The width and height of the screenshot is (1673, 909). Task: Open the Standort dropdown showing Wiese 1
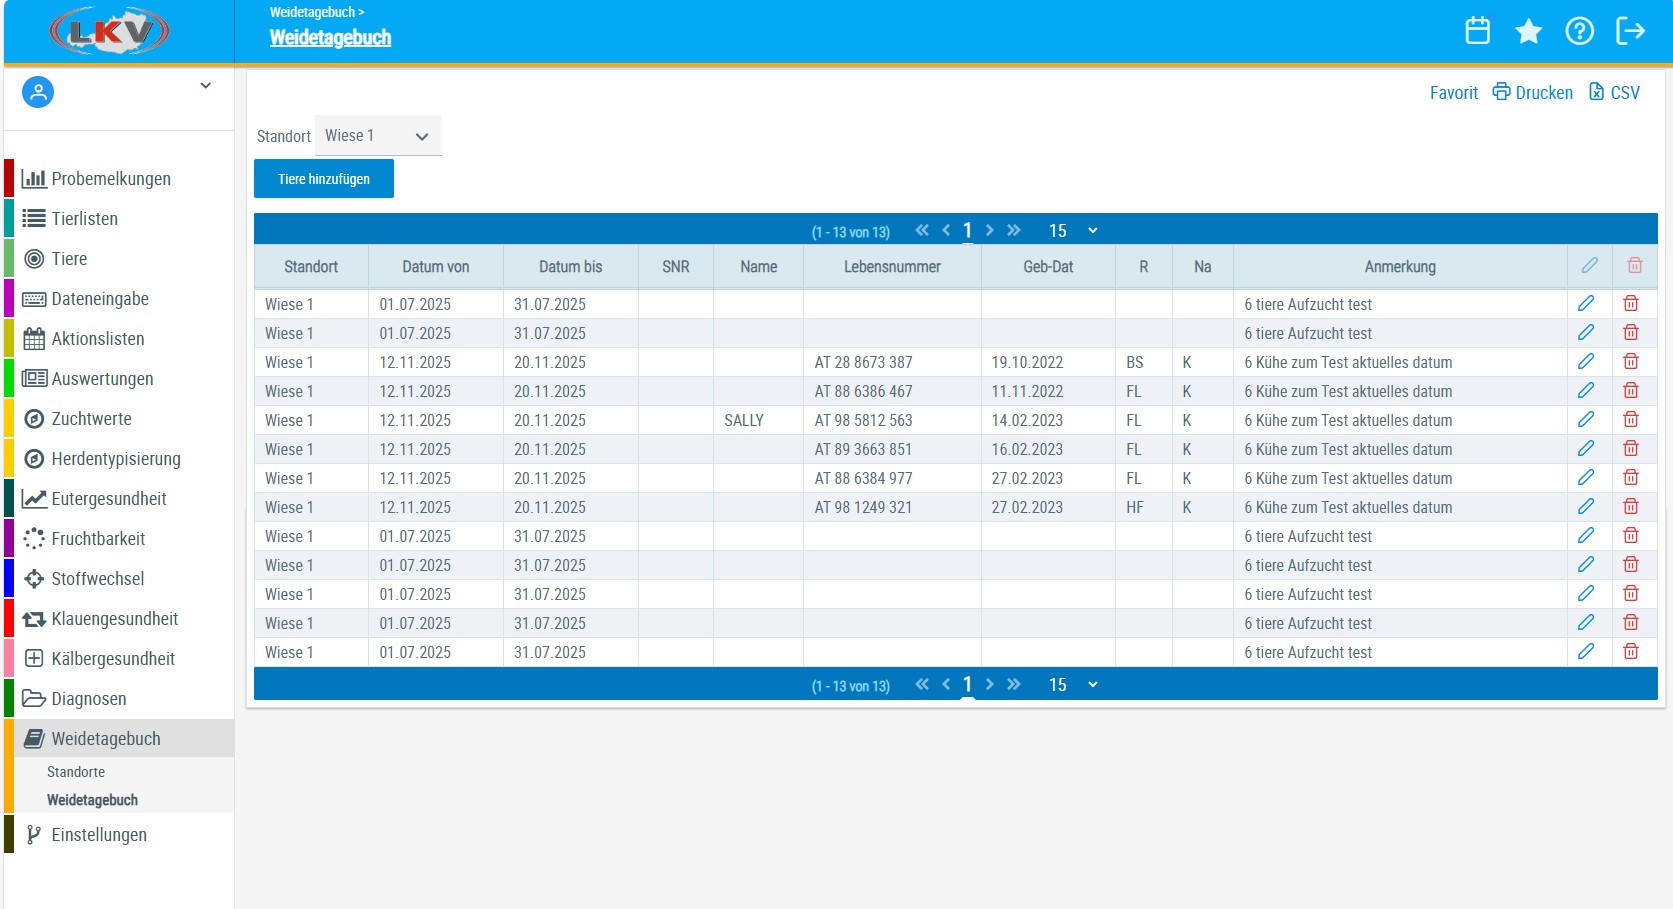click(378, 136)
